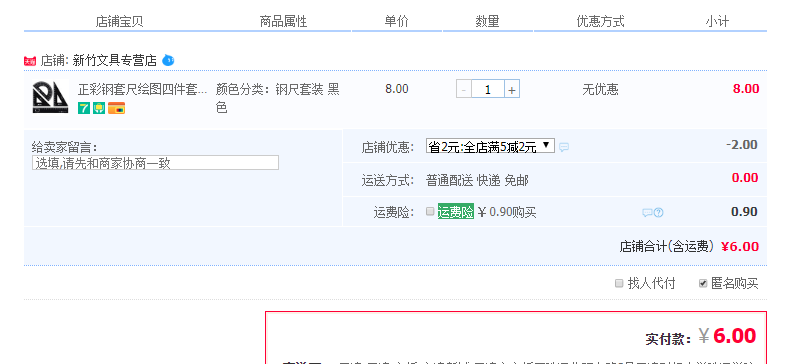Screen dimensions: 785x364
Task: Click the -2.00 discount amount
Action: point(742,145)
